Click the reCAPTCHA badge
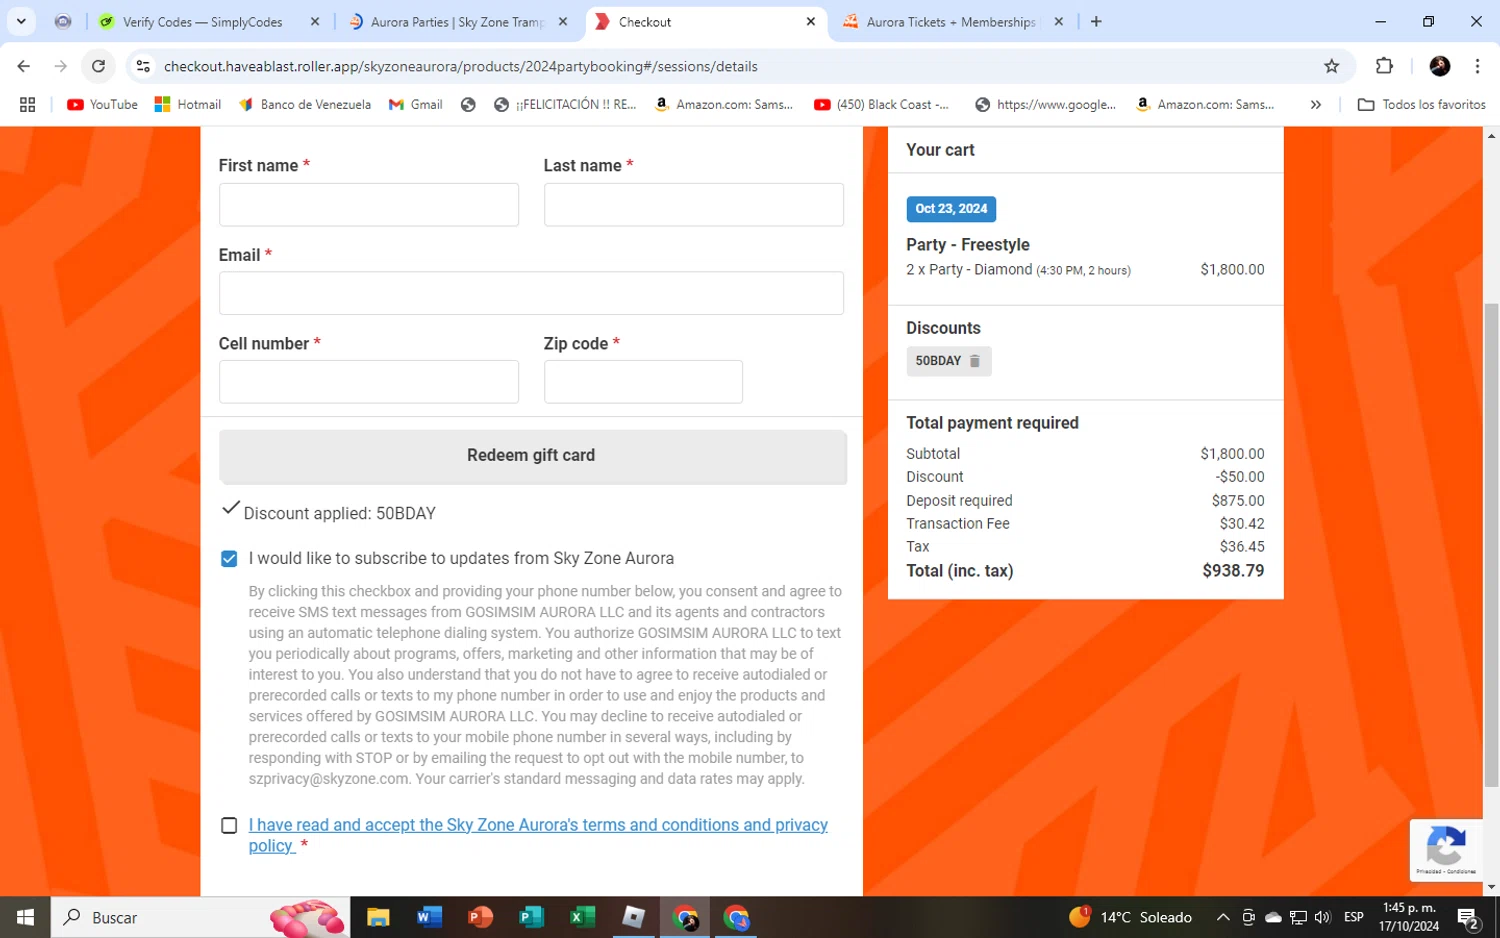The width and height of the screenshot is (1500, 938). pos(1446,850)
